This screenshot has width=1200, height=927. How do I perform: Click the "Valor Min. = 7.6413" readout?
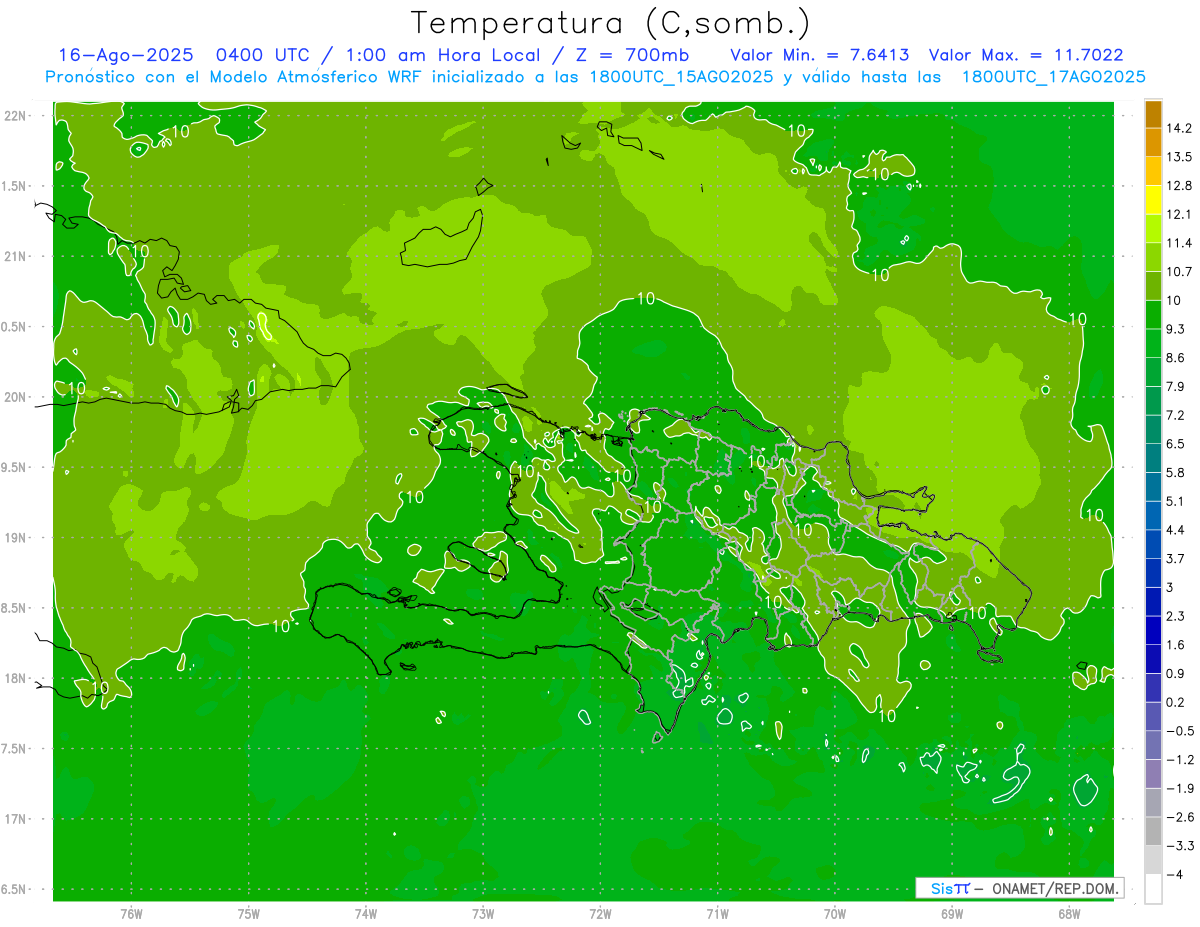pyautogui.click(x=820, y=55)
